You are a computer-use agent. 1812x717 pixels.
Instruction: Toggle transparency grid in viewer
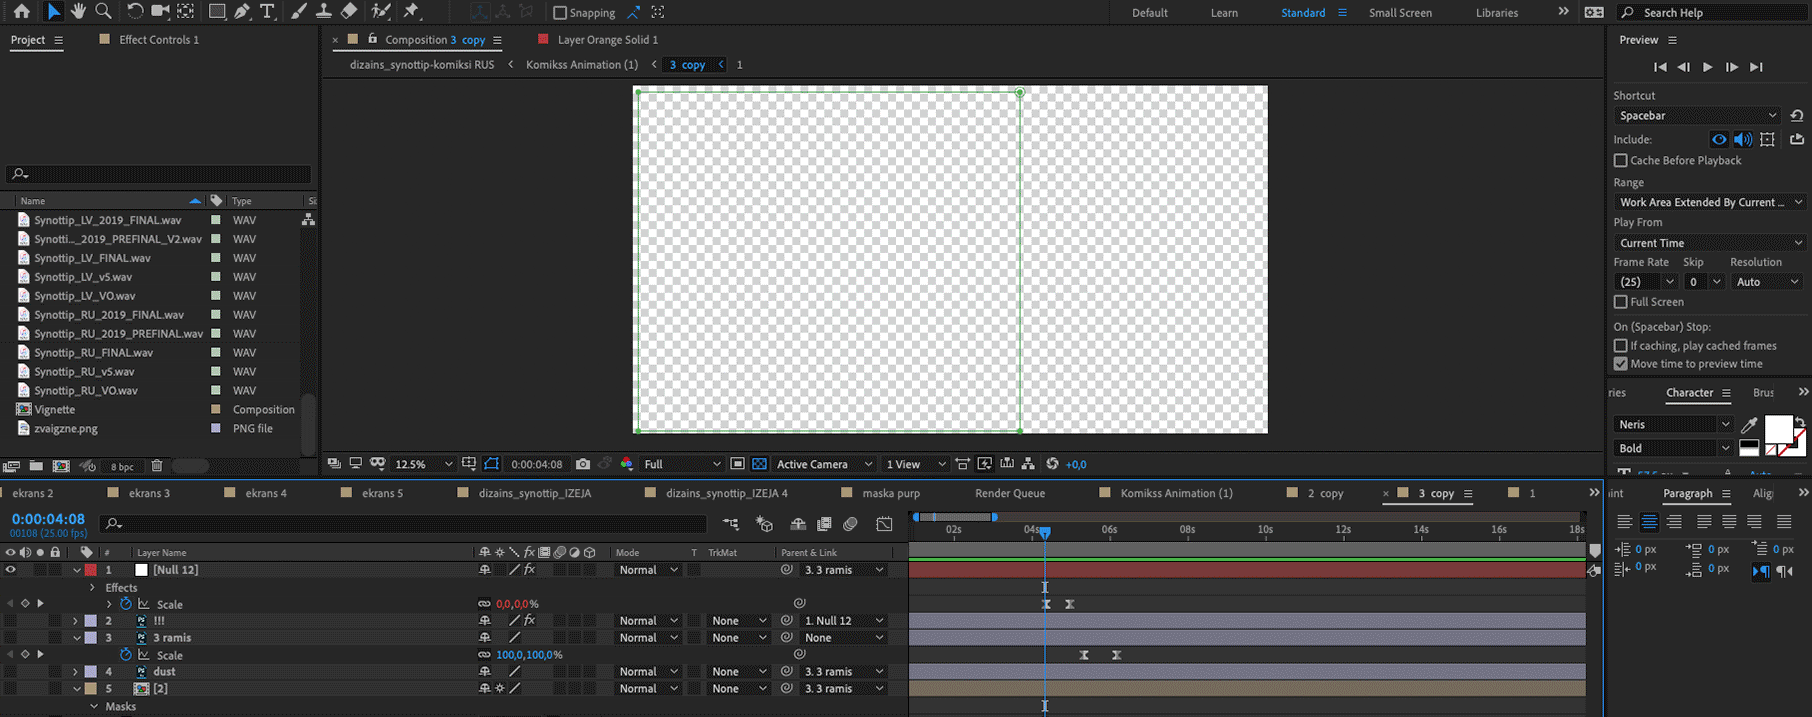click(x=759, y=464)
